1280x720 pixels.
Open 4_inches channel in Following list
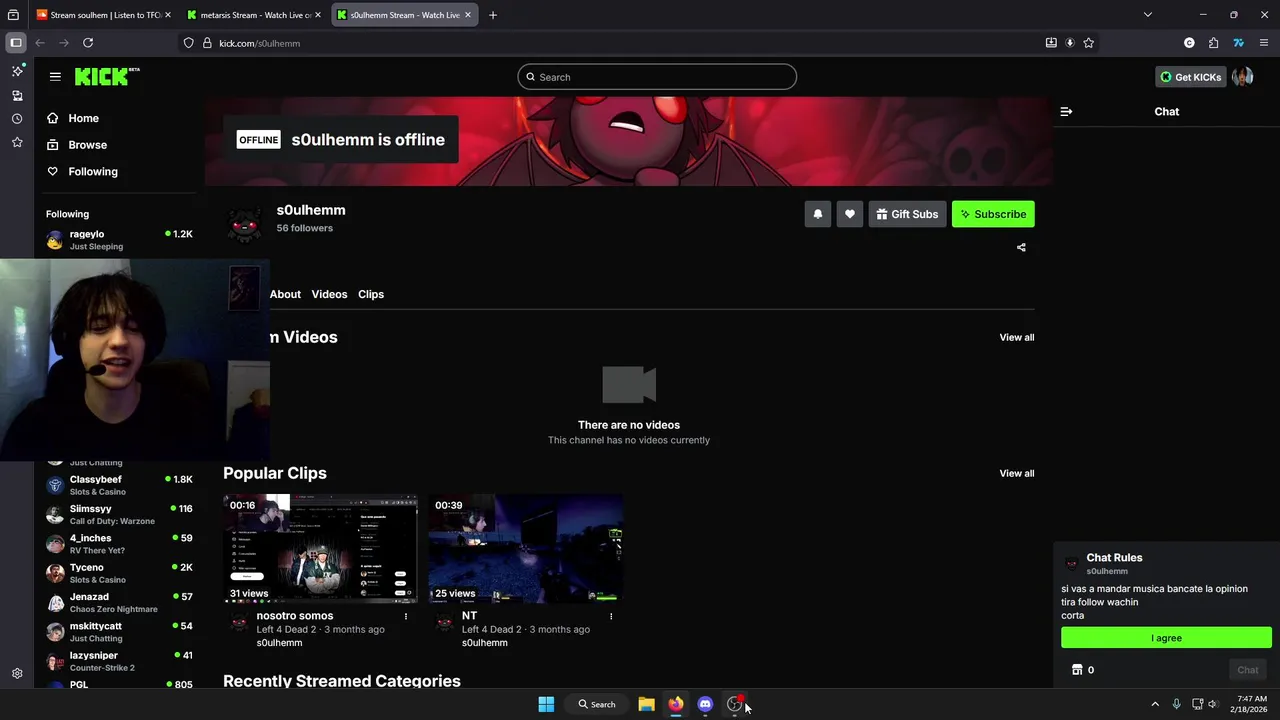[x=119, y=544]
